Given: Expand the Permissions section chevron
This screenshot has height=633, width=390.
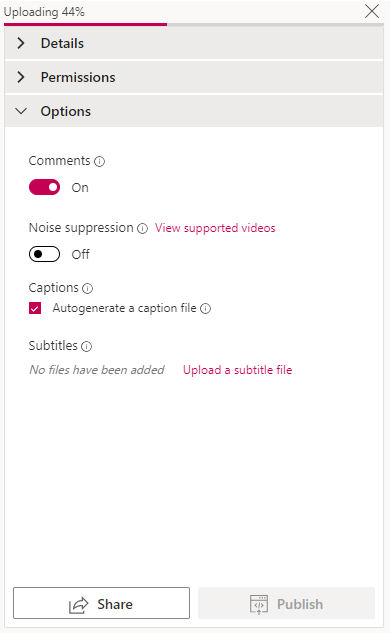Looking at the screenshot, I should click(21, 77).
